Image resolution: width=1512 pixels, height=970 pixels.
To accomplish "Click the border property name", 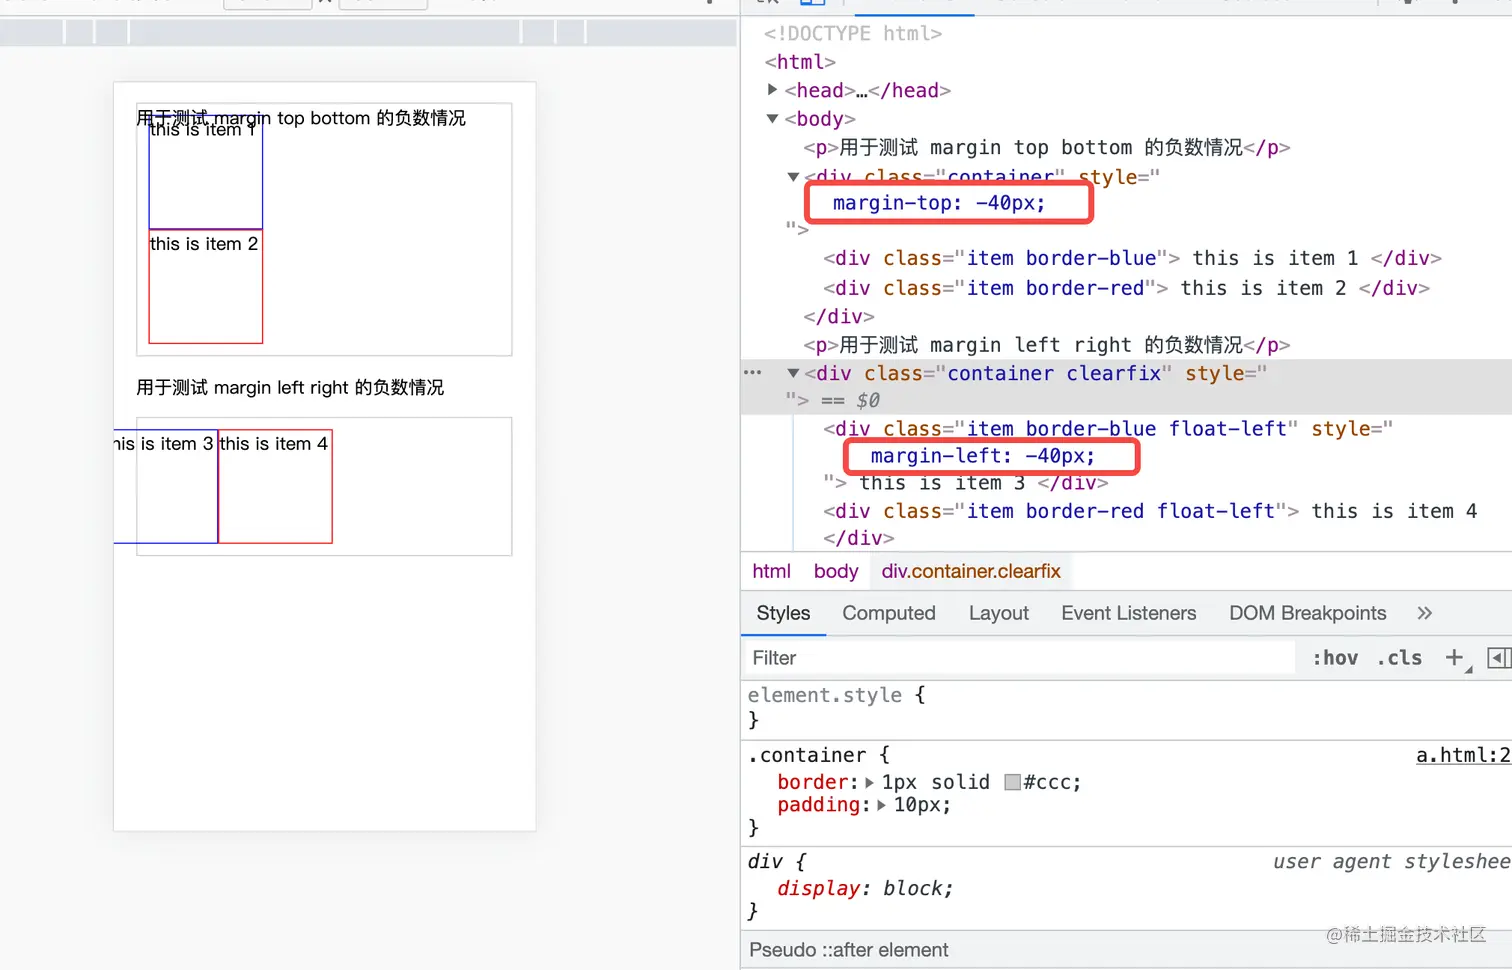I will 814,782.
